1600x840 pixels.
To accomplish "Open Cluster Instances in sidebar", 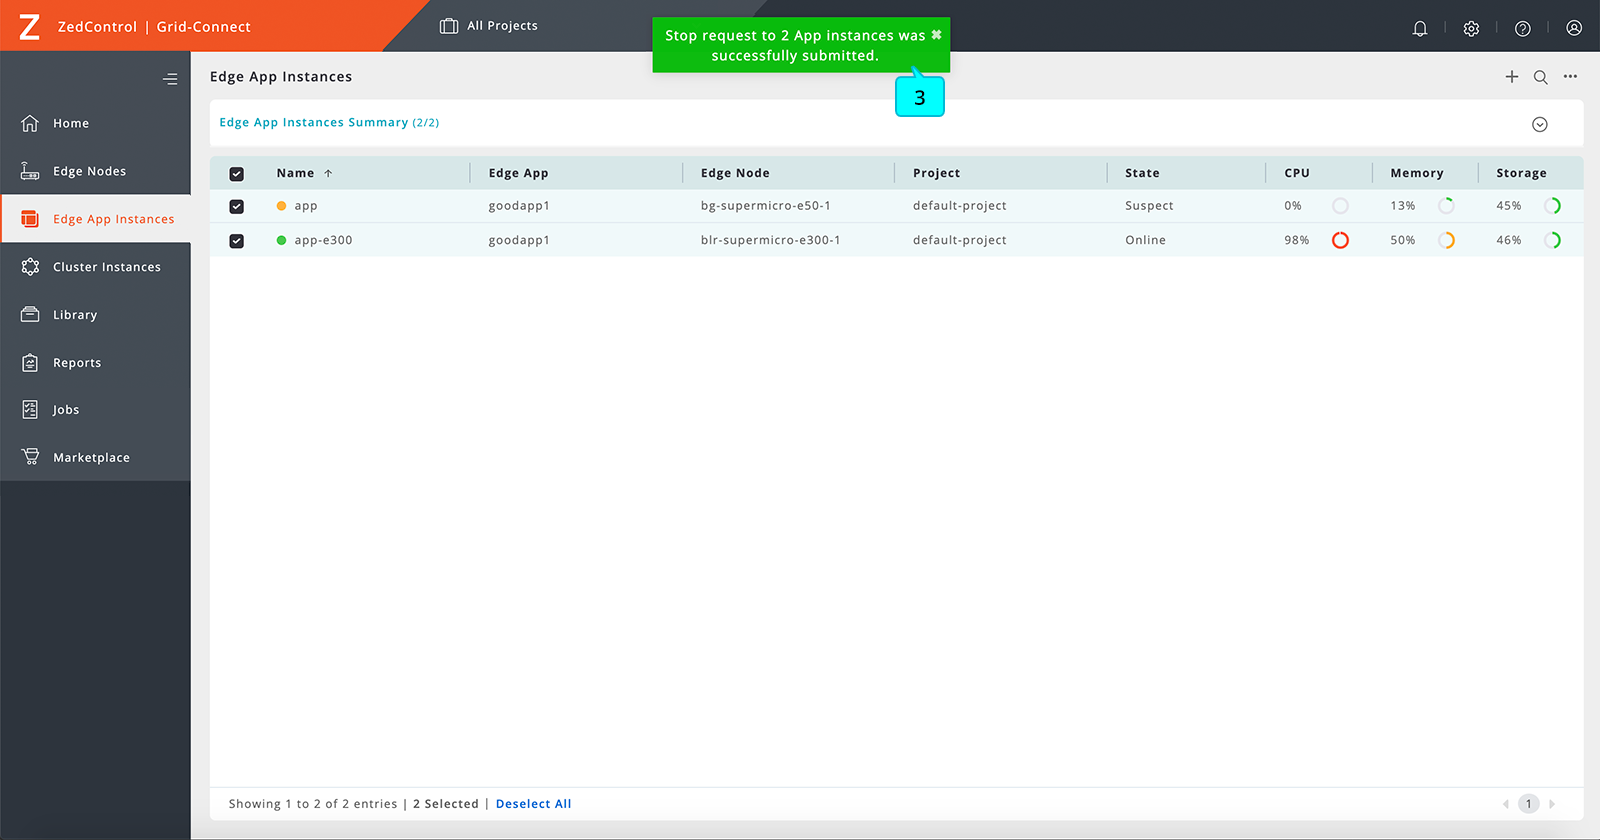I will tap(95, 267).
